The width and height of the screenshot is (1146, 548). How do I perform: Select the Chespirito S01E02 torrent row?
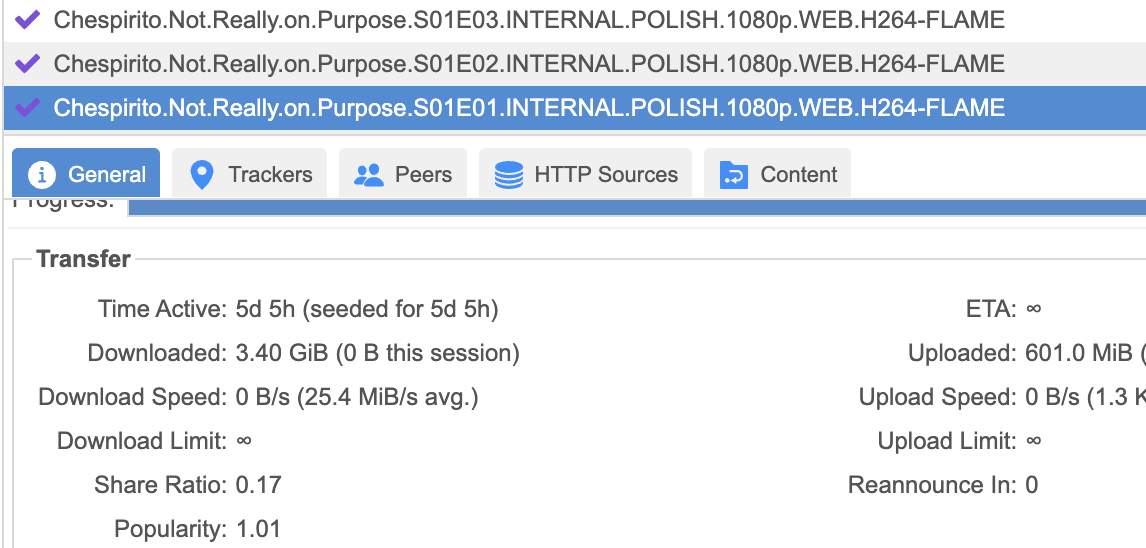pos(528,63)
